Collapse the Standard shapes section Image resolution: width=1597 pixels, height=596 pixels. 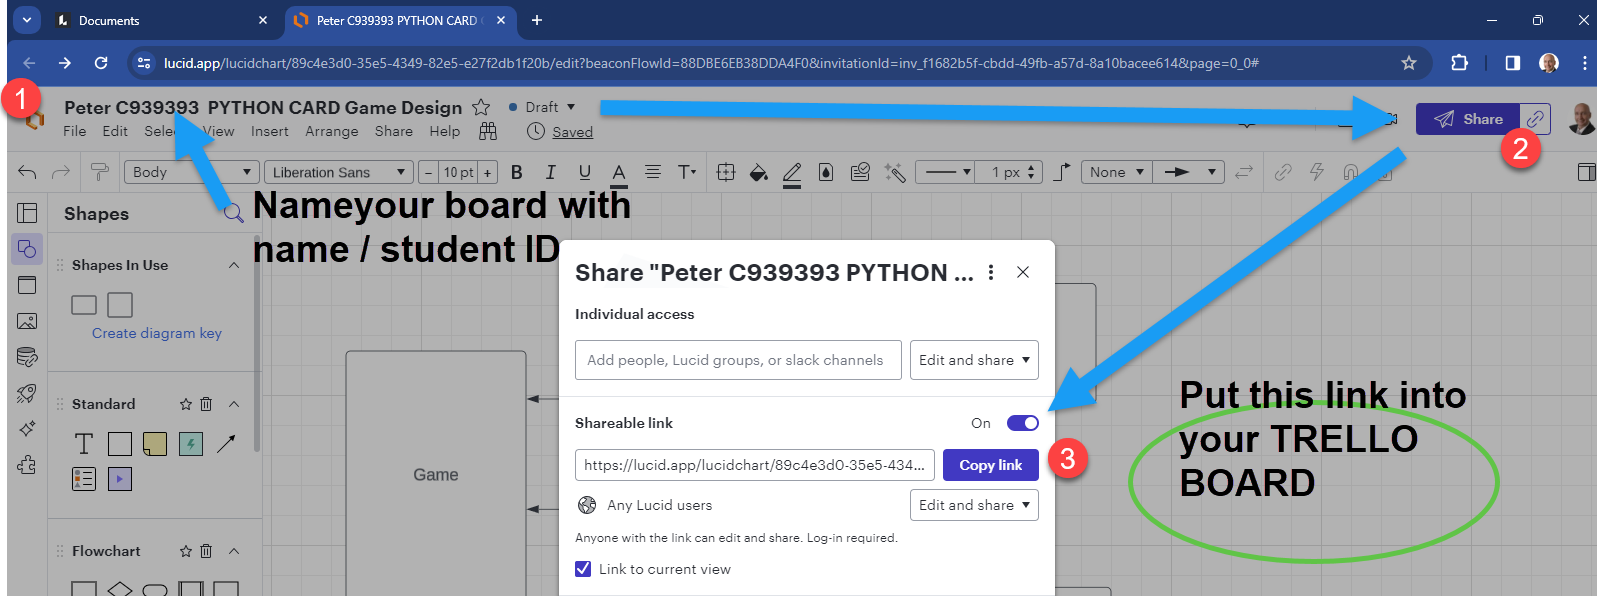[234, 404]
